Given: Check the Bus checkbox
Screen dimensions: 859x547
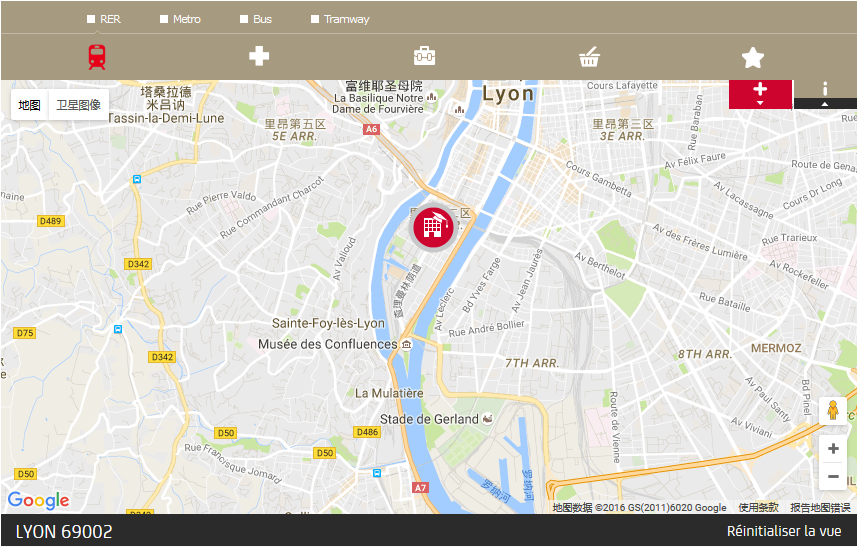Looking at the screenshot, I should pos(244,19).
